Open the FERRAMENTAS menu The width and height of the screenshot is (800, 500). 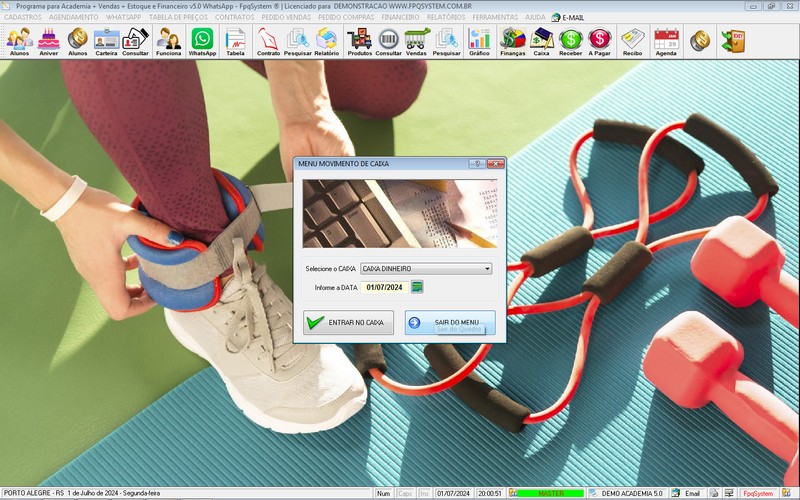pyautogui.click(x=495, y=17)
